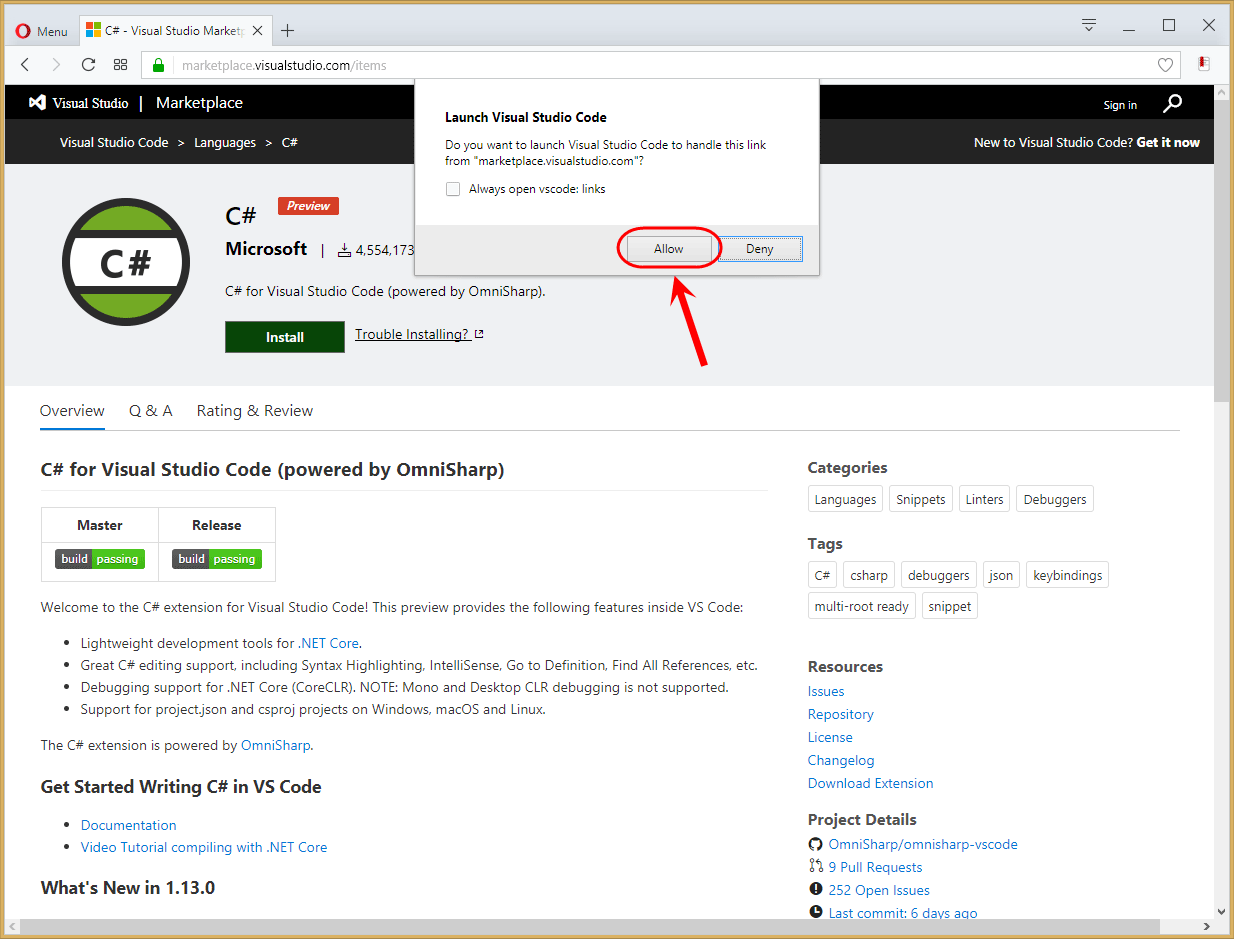Reload the page with refresh icon
Image resolution: width=1234 pixels, height=939 pixels.
click(88, 65)
